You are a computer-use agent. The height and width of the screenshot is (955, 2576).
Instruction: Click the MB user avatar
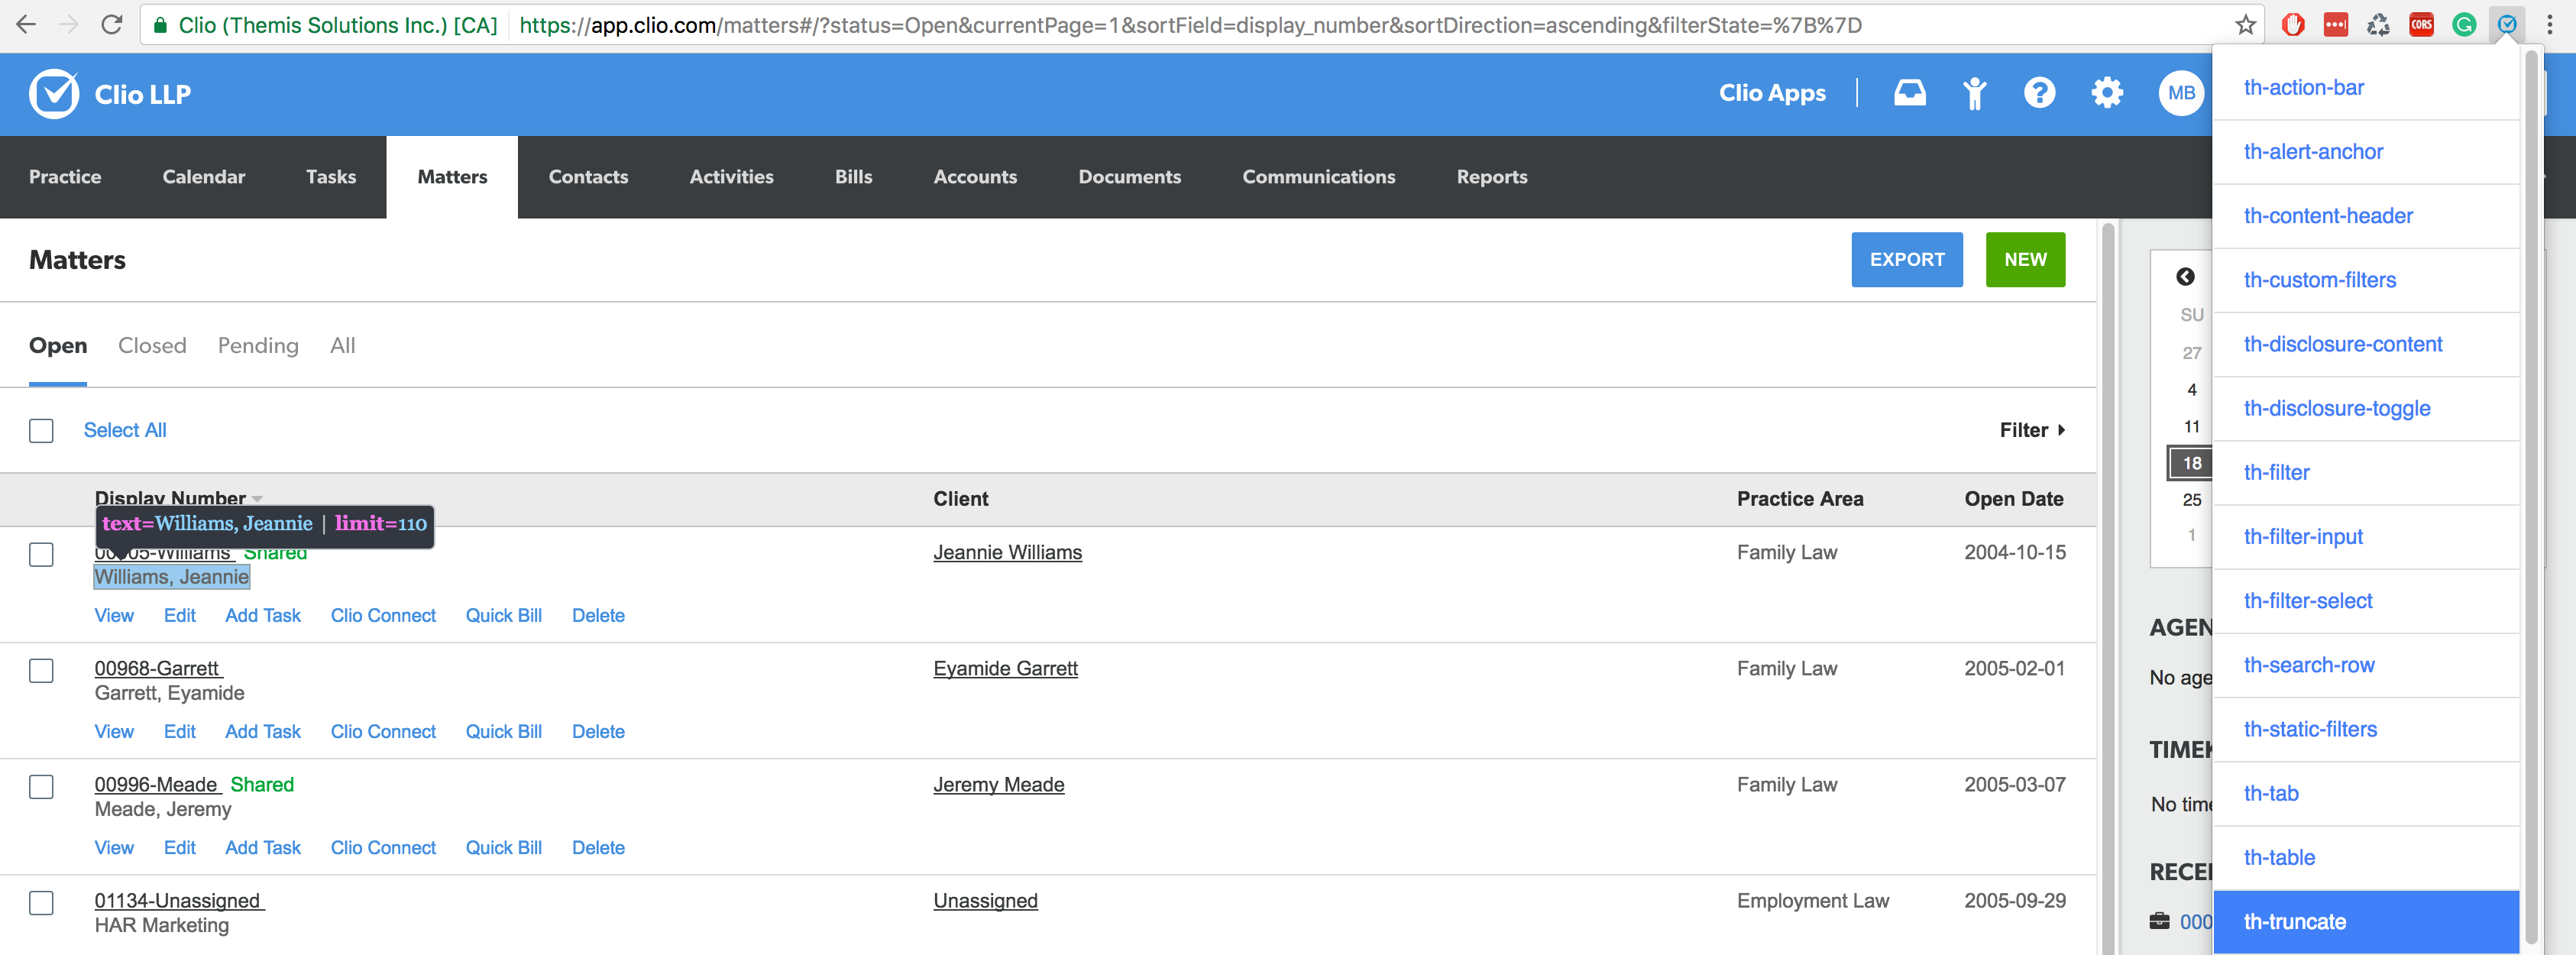point(2181,93)
